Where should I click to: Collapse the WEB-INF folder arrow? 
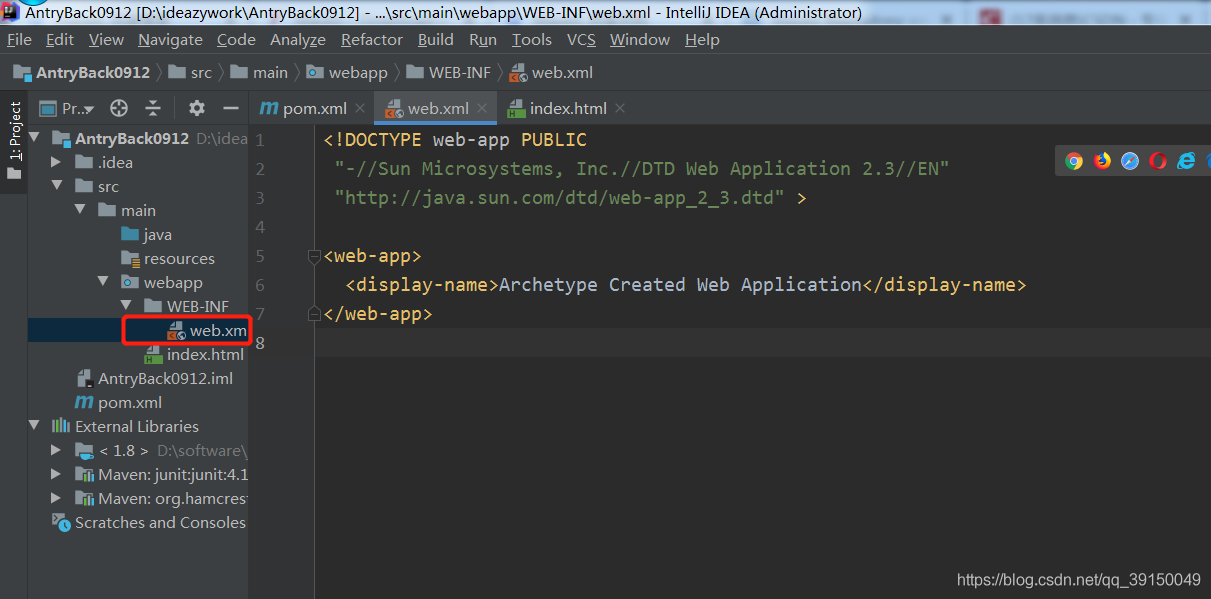coord(126,306)
